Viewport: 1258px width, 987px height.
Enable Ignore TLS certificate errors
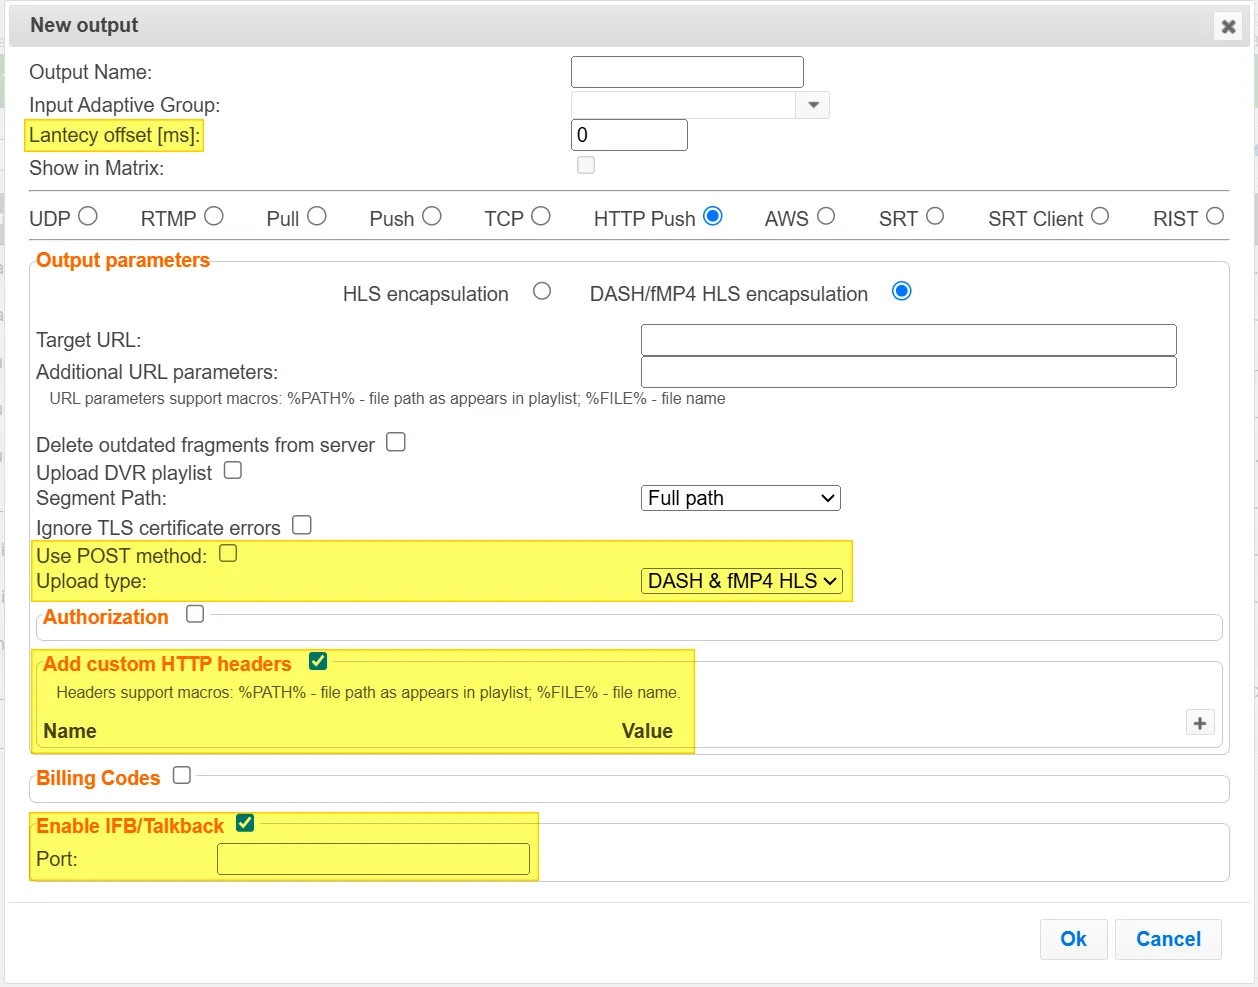click(x=302, y=525)
